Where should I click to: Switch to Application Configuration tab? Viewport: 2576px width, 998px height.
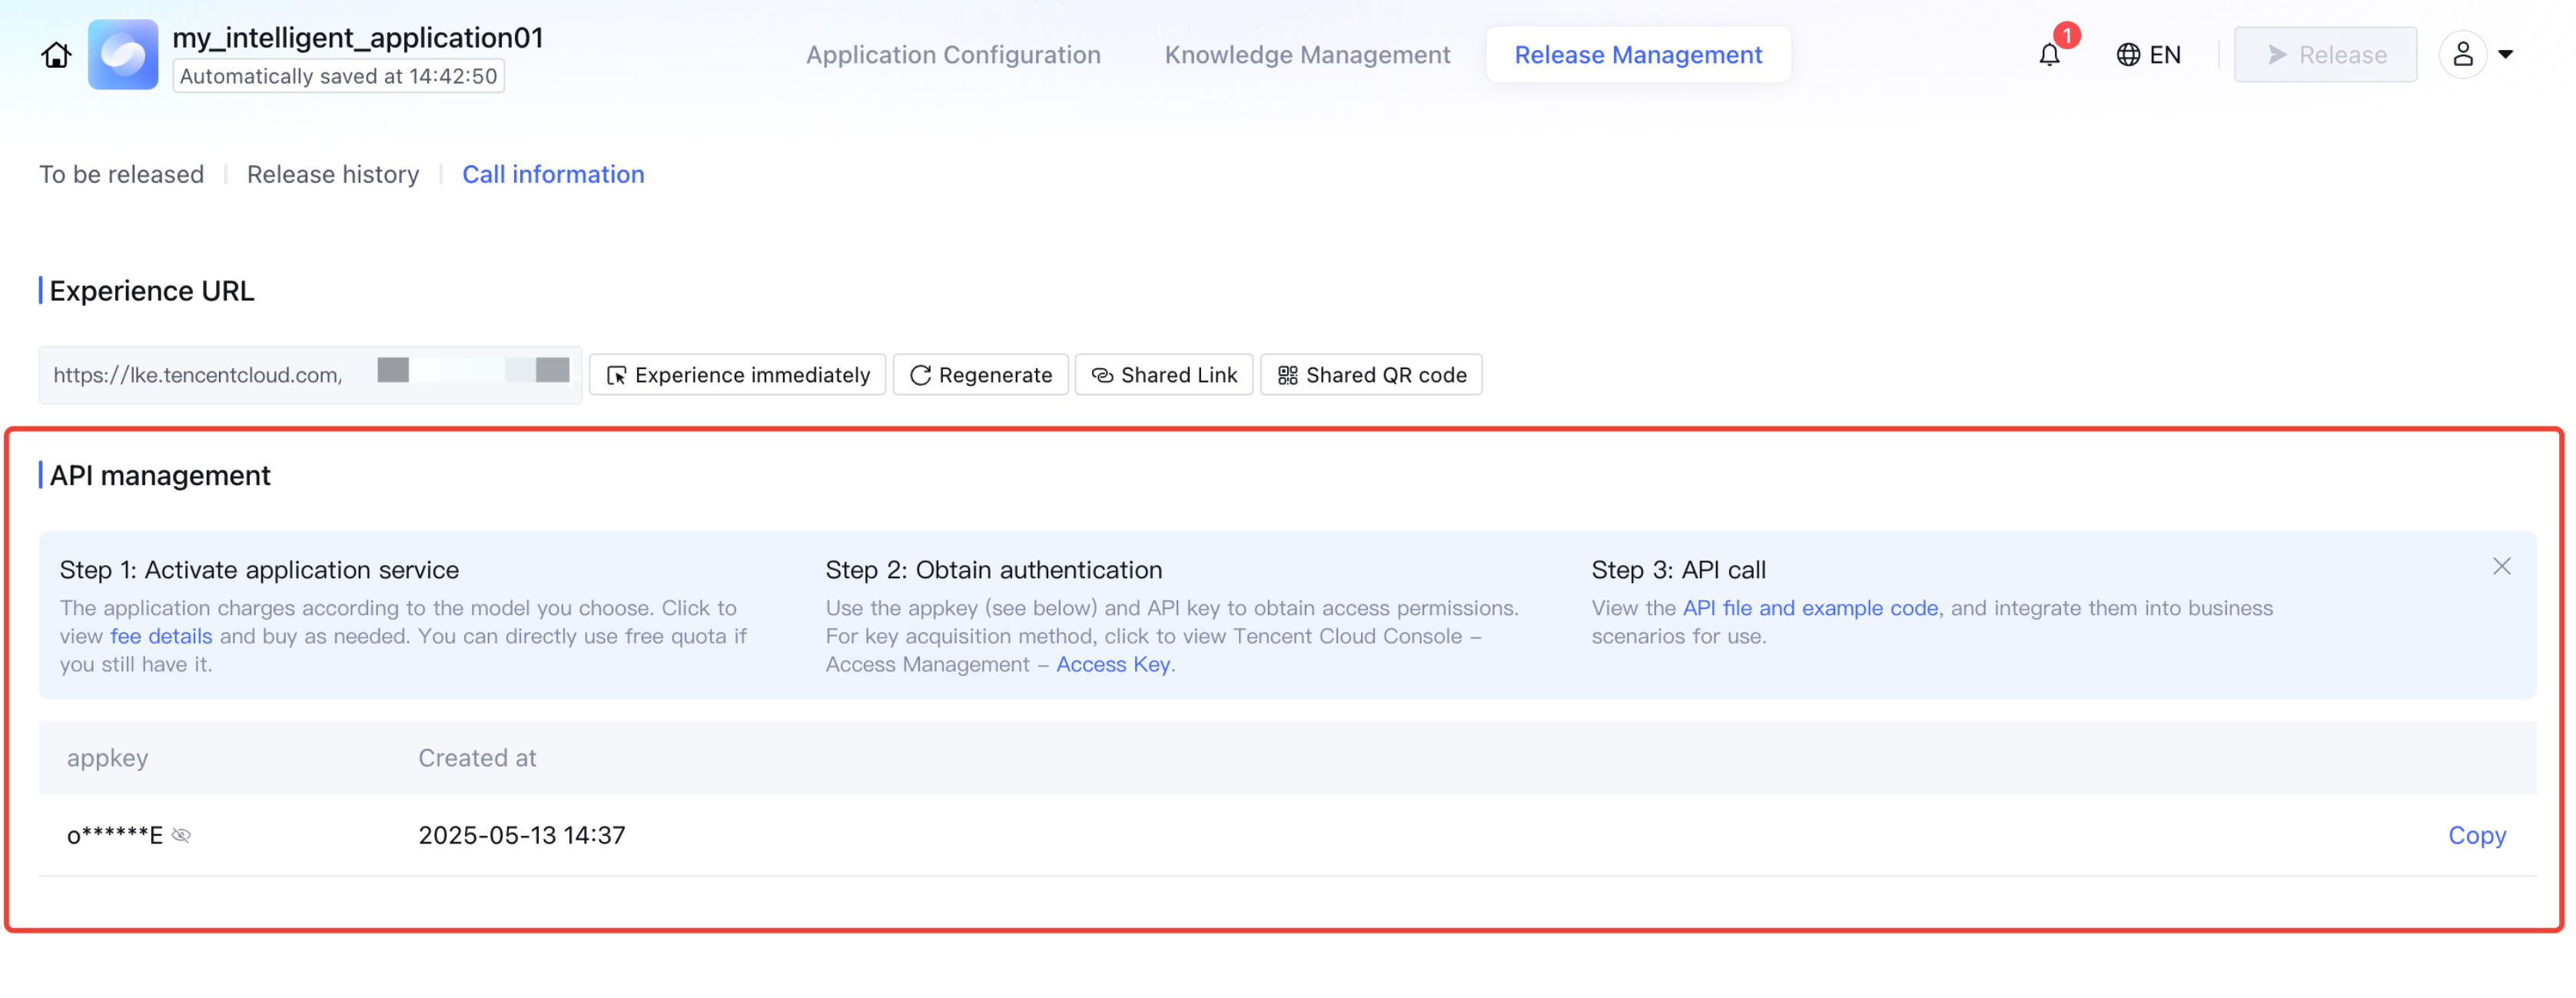[x=952, y=55]
